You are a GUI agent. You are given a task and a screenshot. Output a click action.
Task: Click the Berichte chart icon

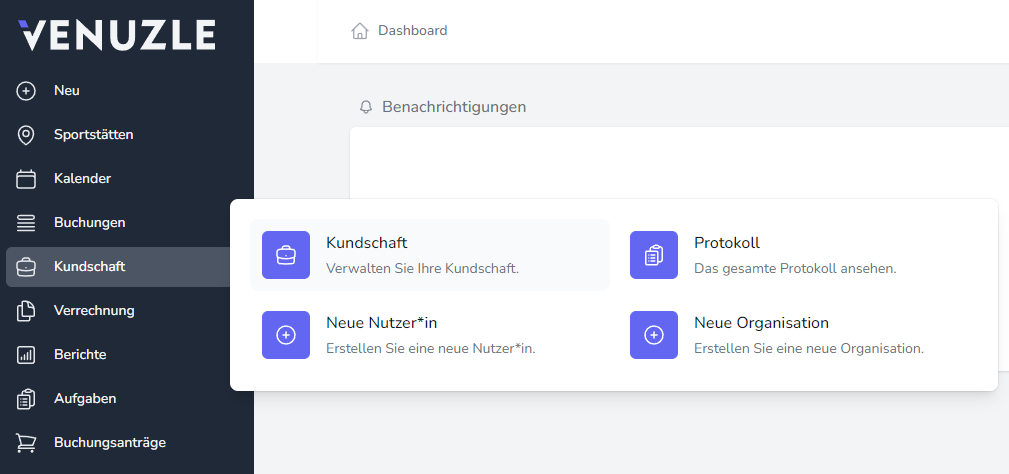coord(27,355)
